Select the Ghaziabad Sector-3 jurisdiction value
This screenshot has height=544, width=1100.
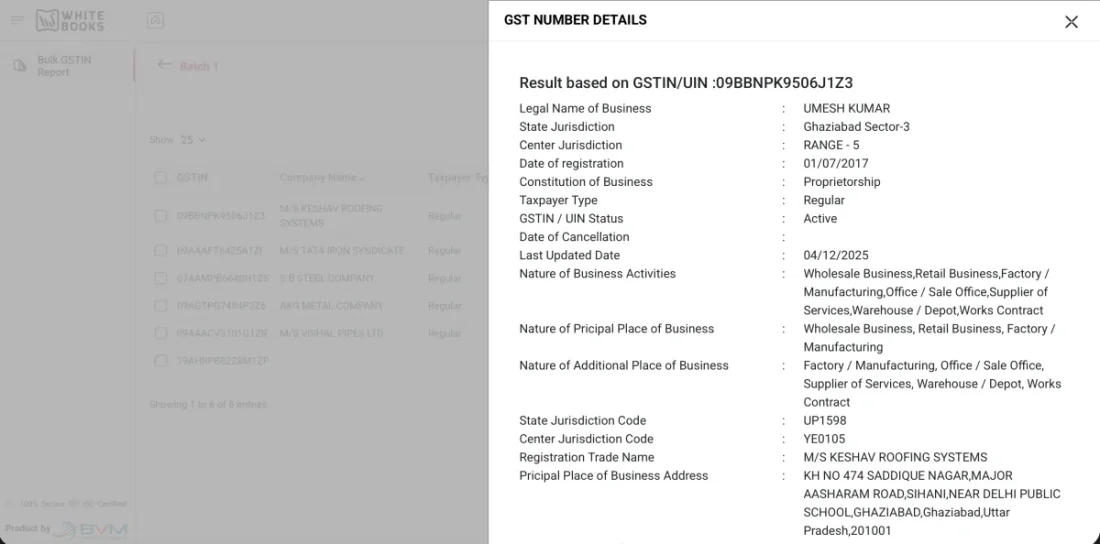[x=857, y=127]
